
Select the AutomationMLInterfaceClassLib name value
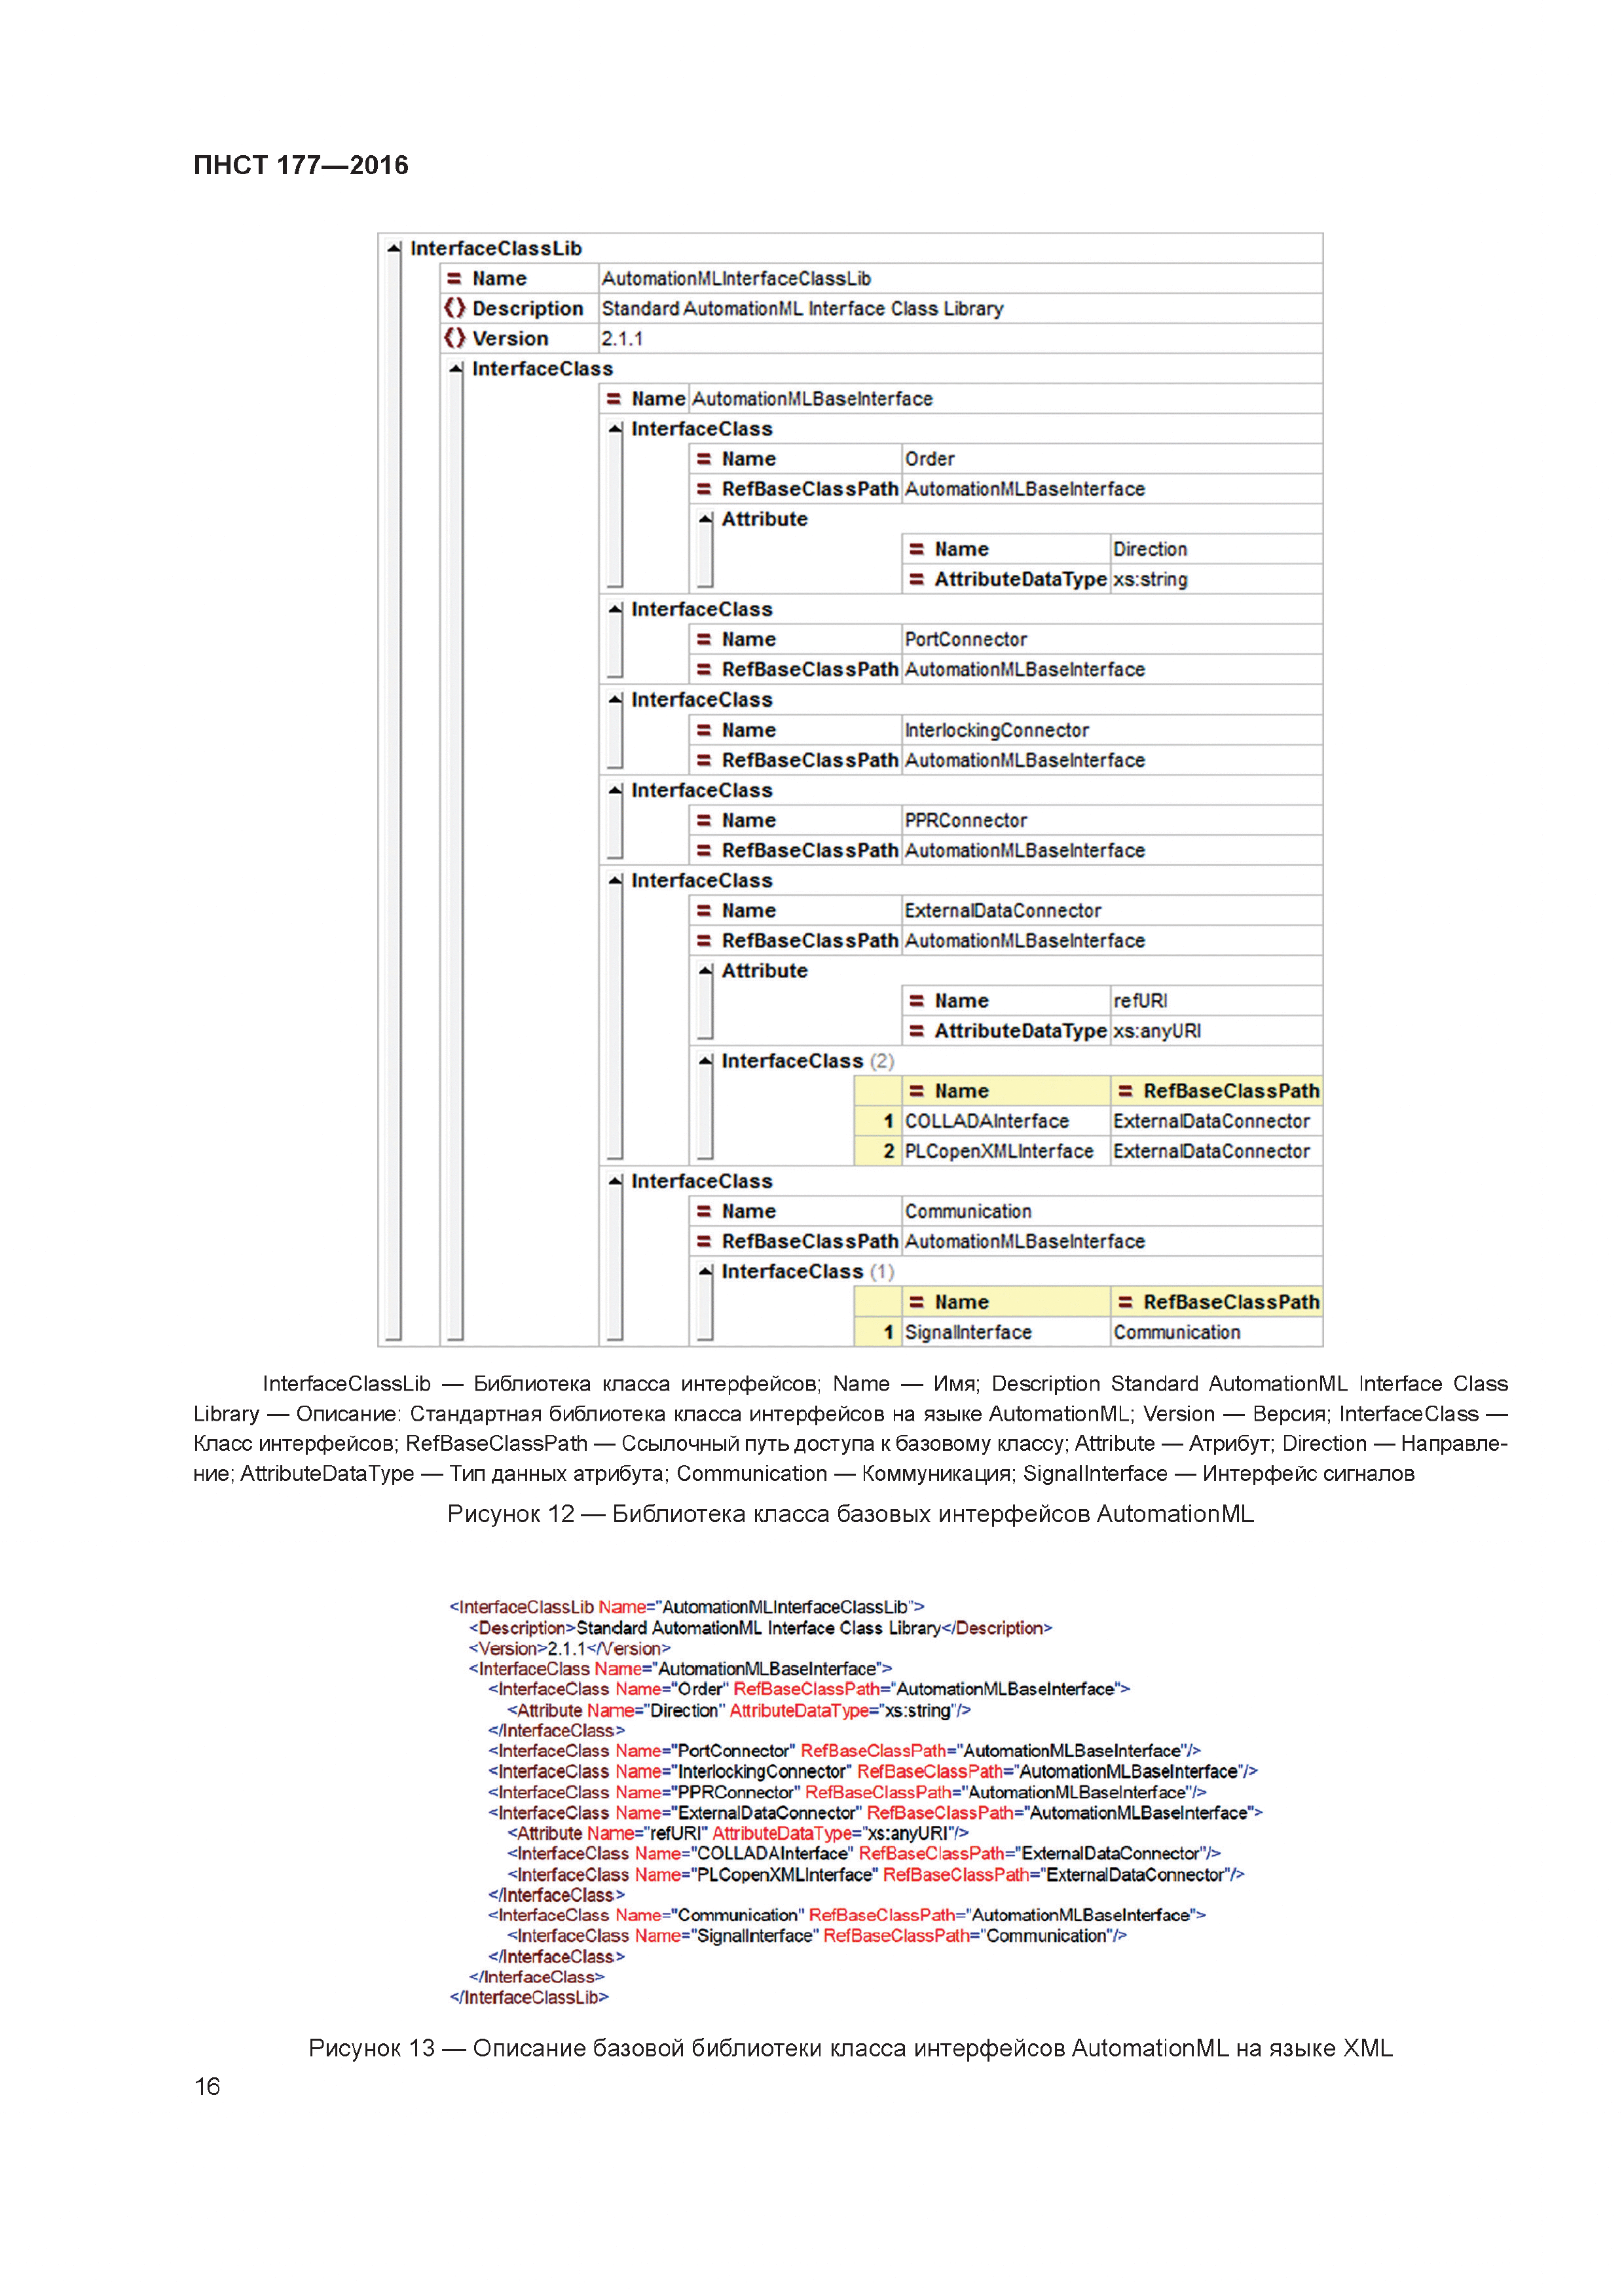tap(960, 278)
